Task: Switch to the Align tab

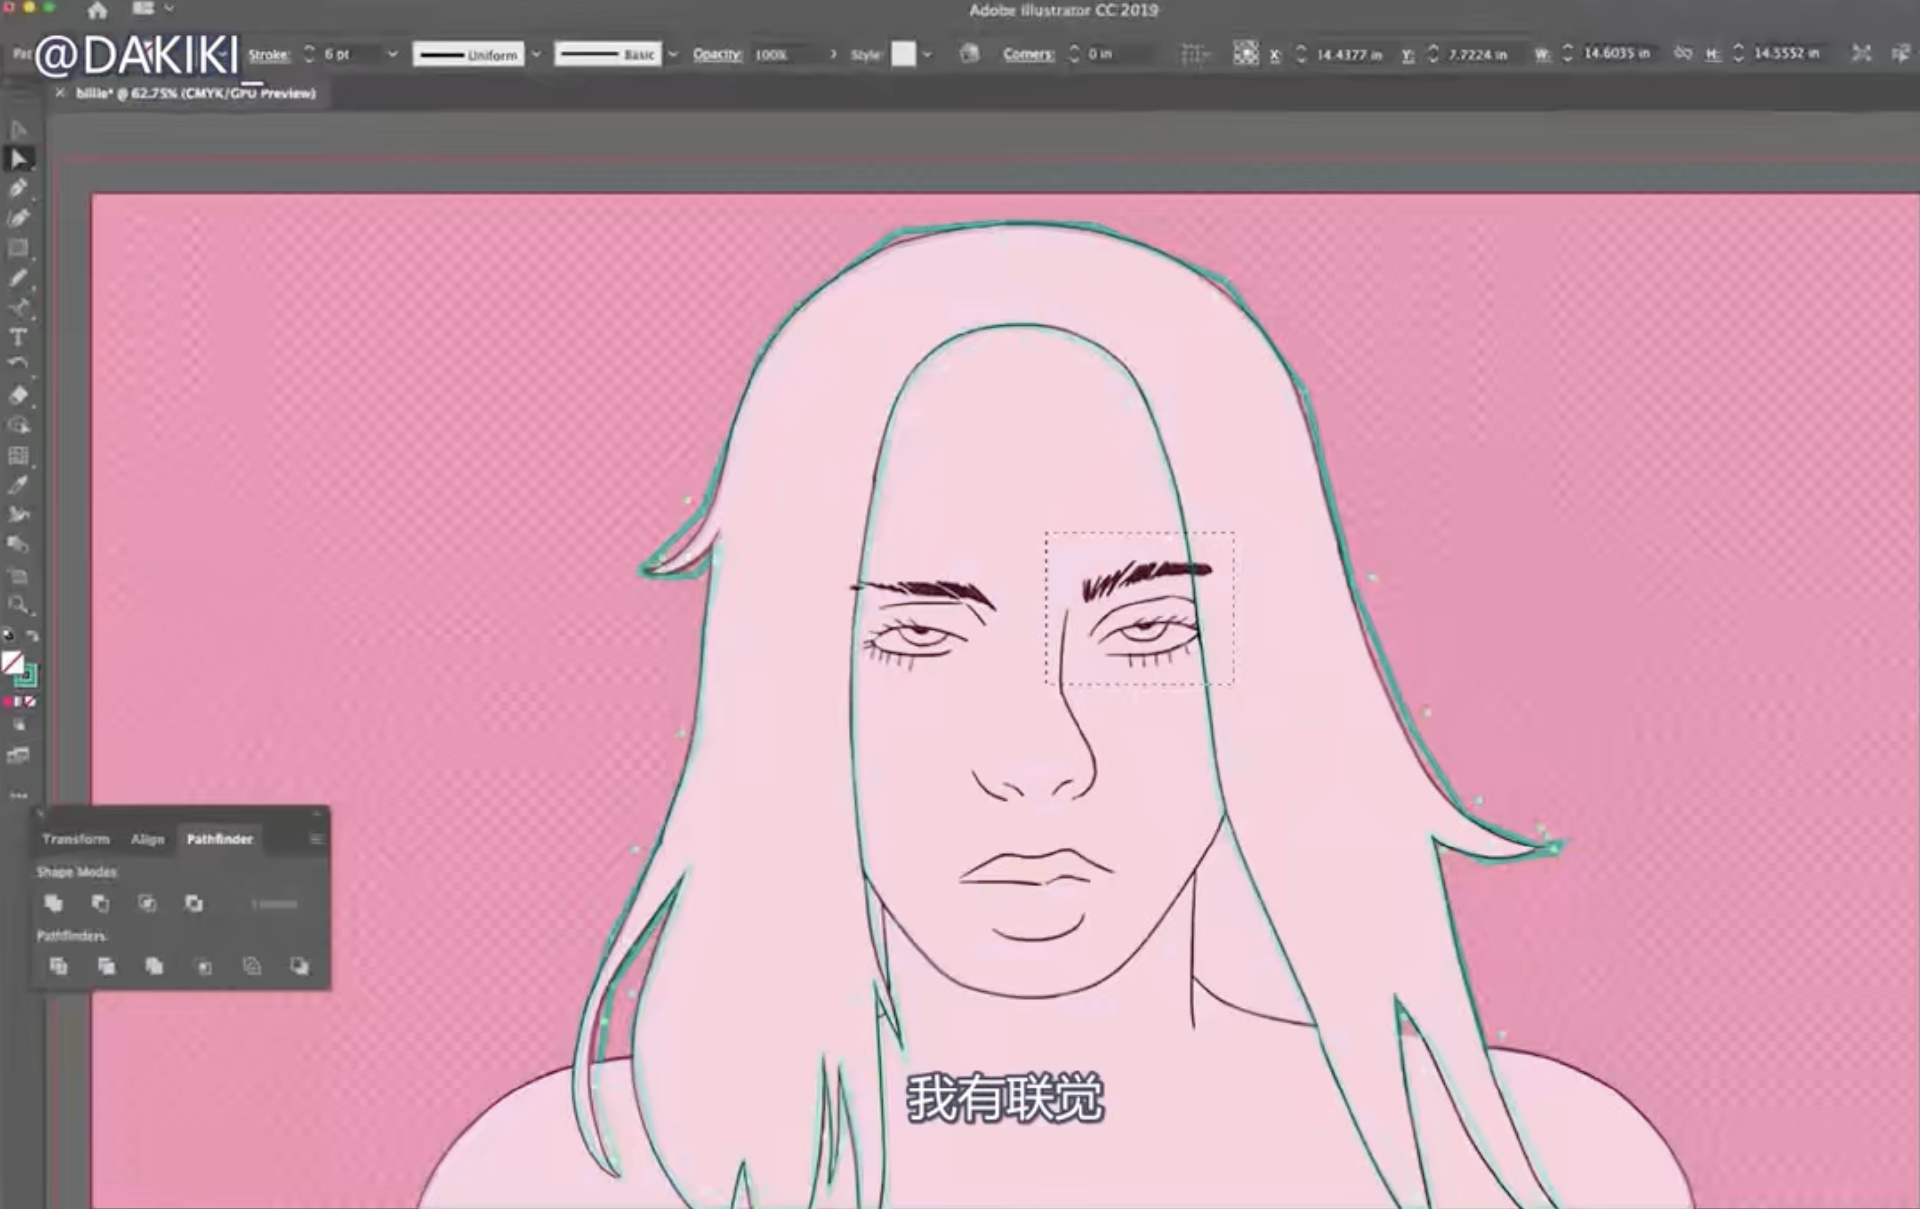Action: 147,839
